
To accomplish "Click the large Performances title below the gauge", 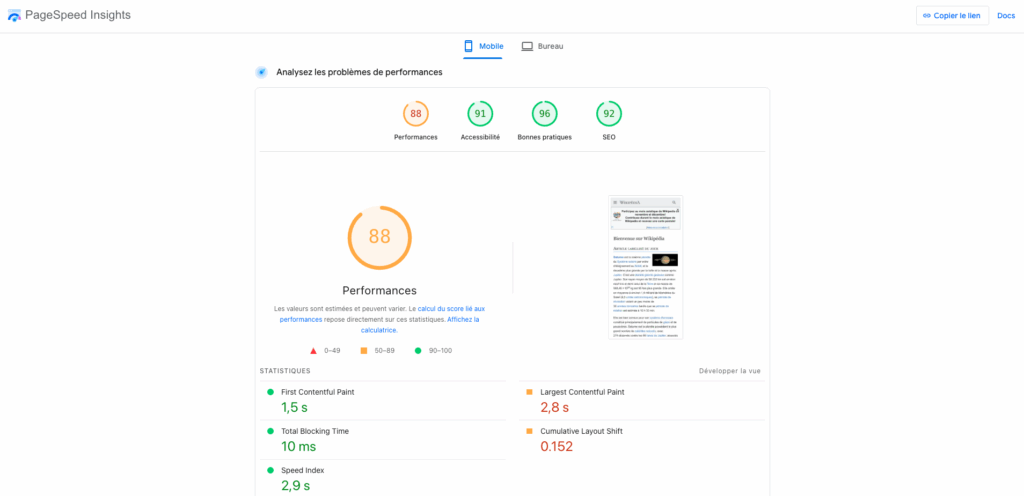I will click(x=379, y=290).
